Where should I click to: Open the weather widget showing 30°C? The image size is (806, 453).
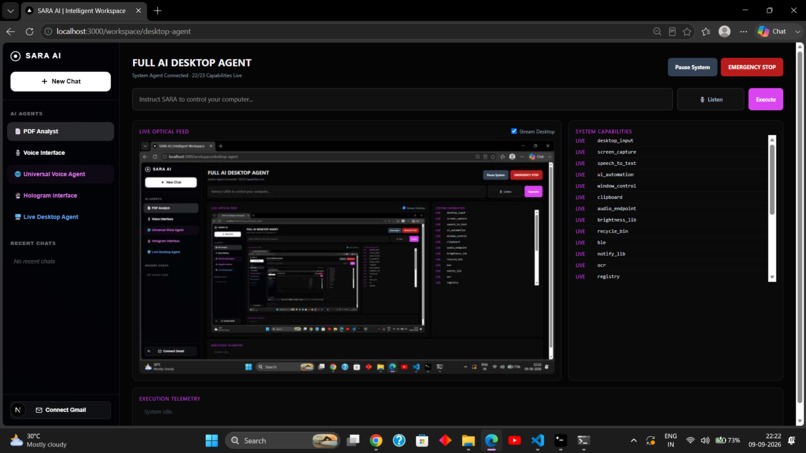[40, 441]
